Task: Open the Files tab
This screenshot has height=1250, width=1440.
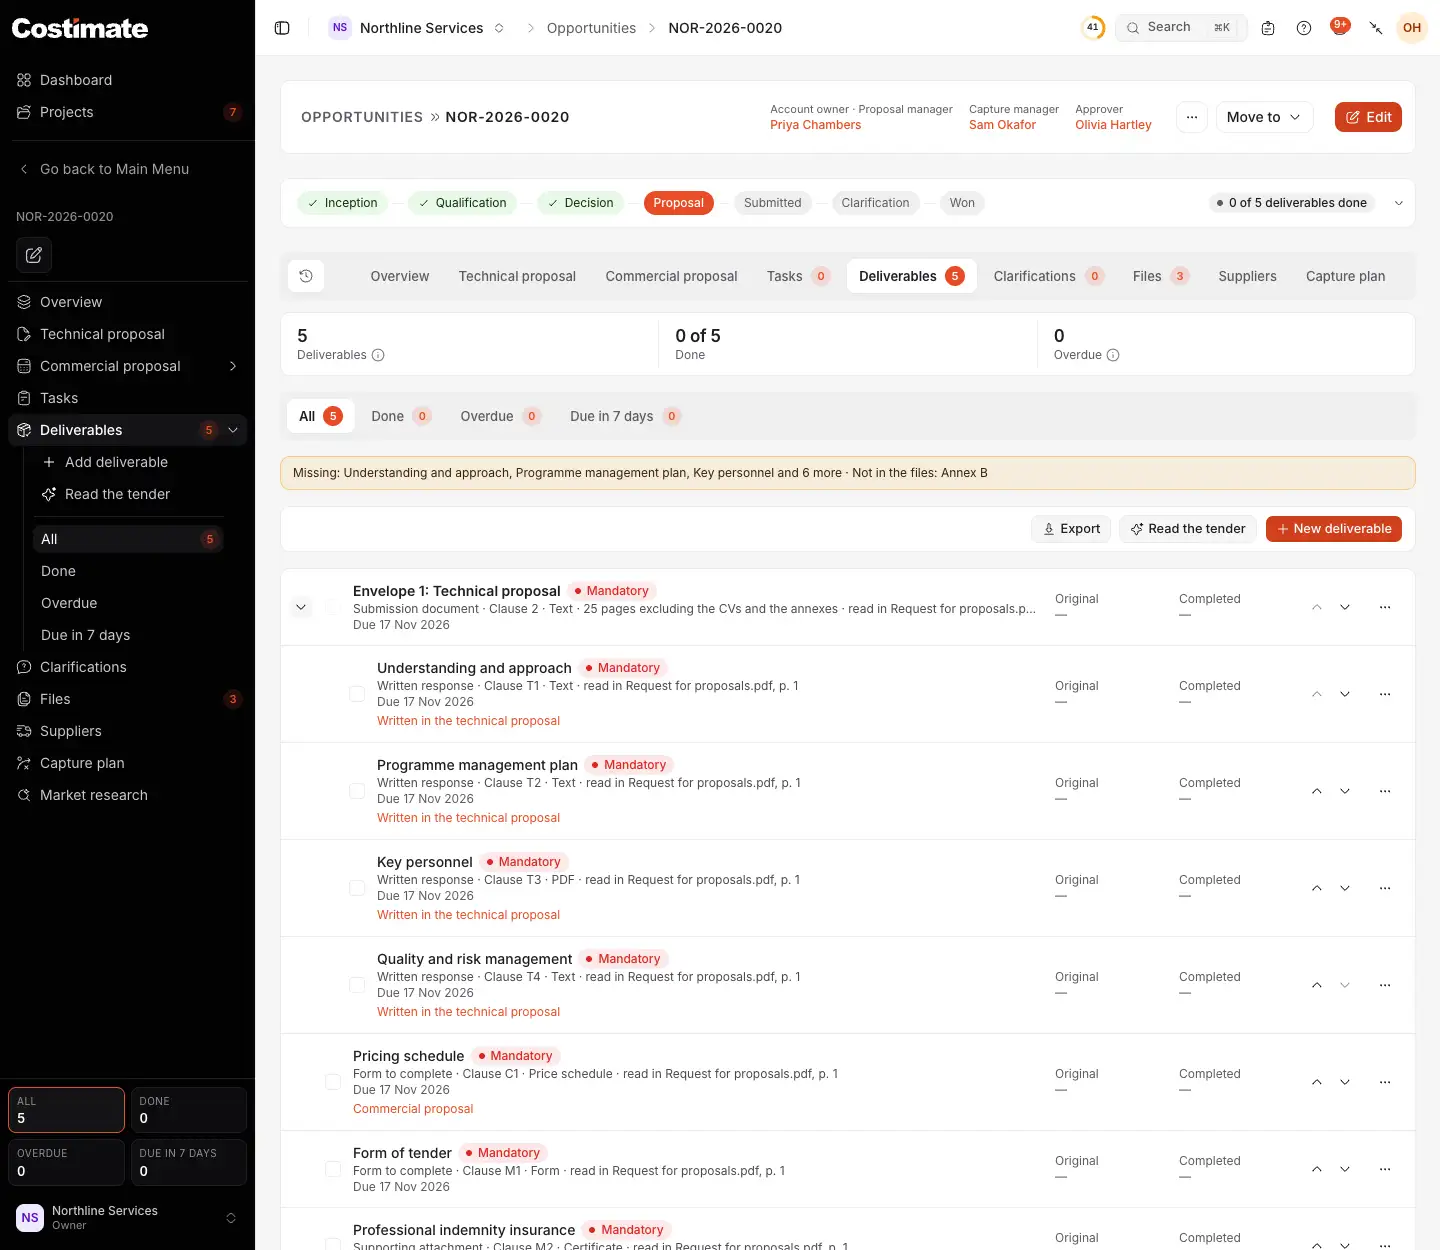Action: tap(1160, 276)
